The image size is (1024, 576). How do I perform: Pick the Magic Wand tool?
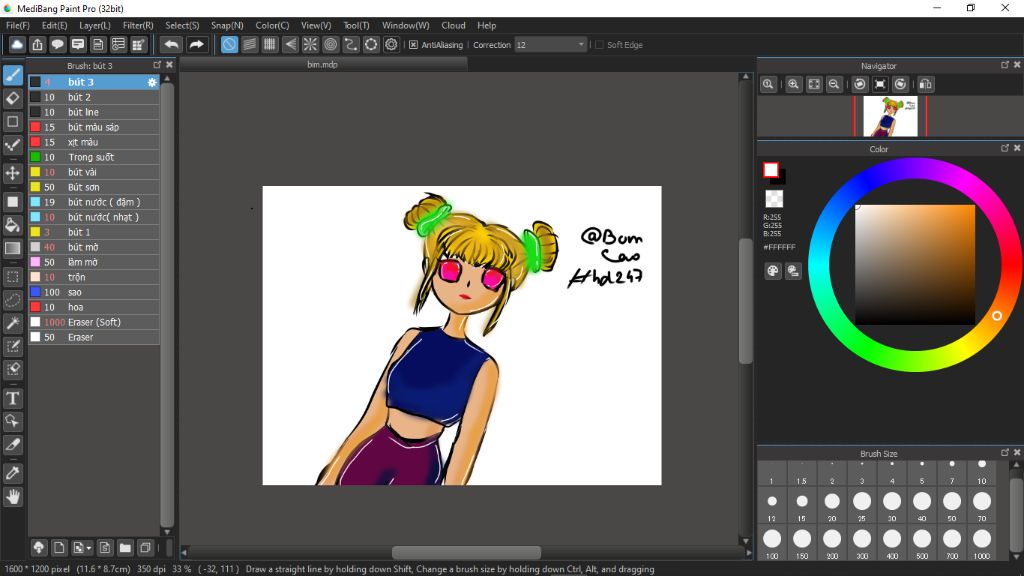click(12, 323)
